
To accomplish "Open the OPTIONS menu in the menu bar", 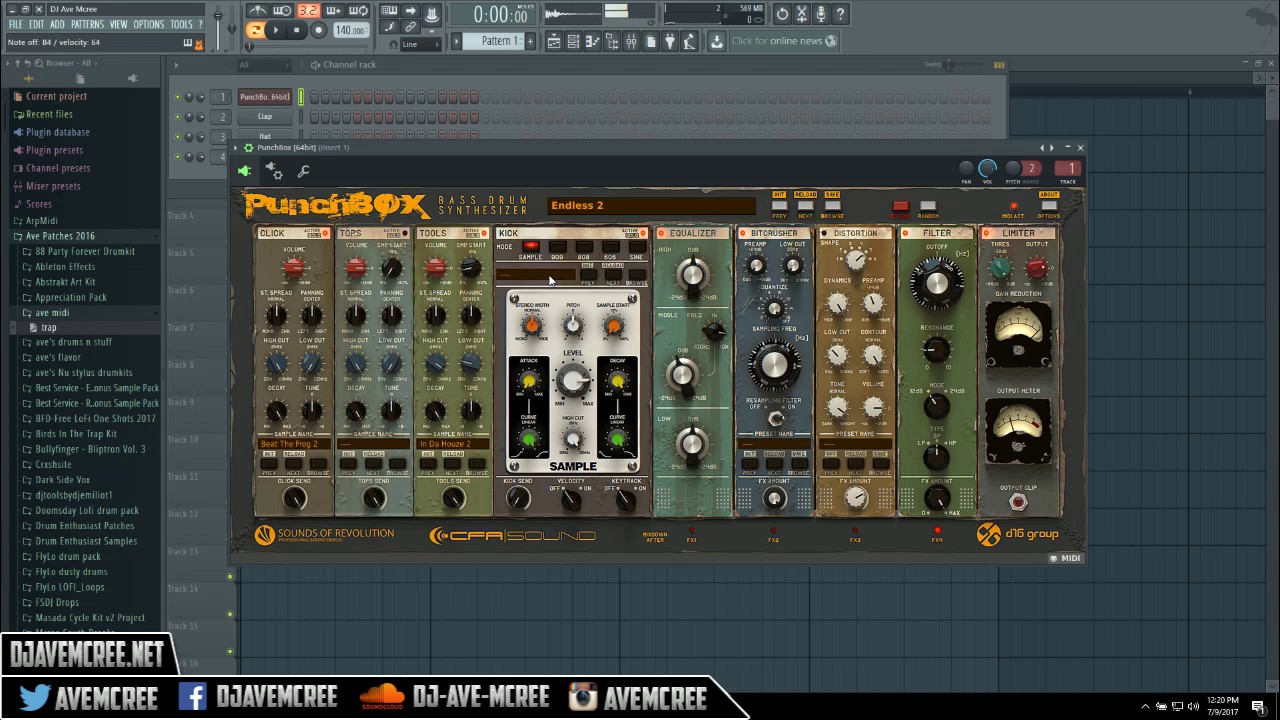I will point(146,24).
